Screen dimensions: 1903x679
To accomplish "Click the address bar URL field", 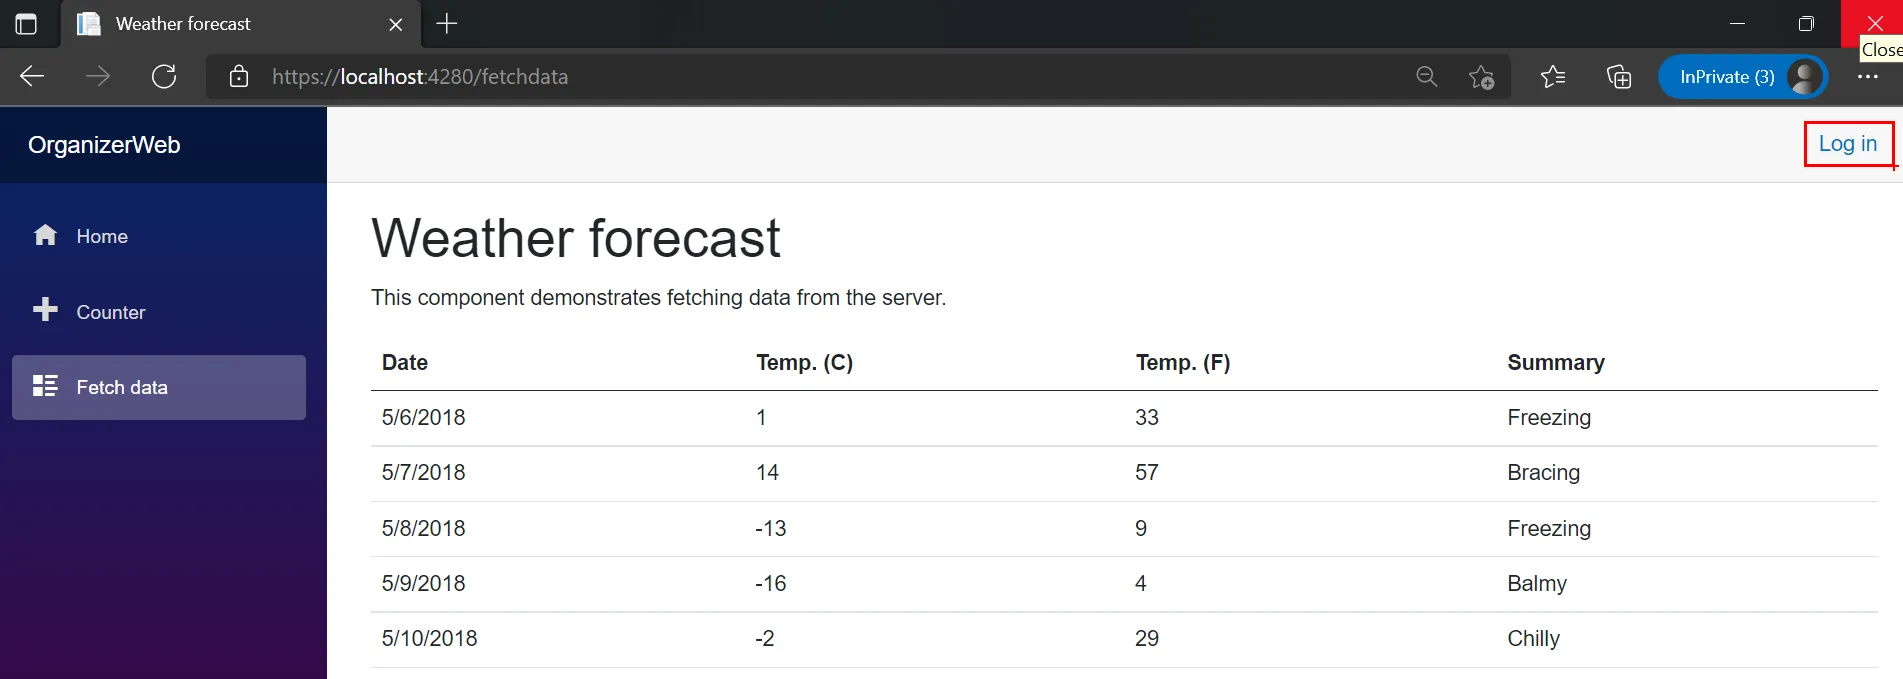I will pos(800,77).
